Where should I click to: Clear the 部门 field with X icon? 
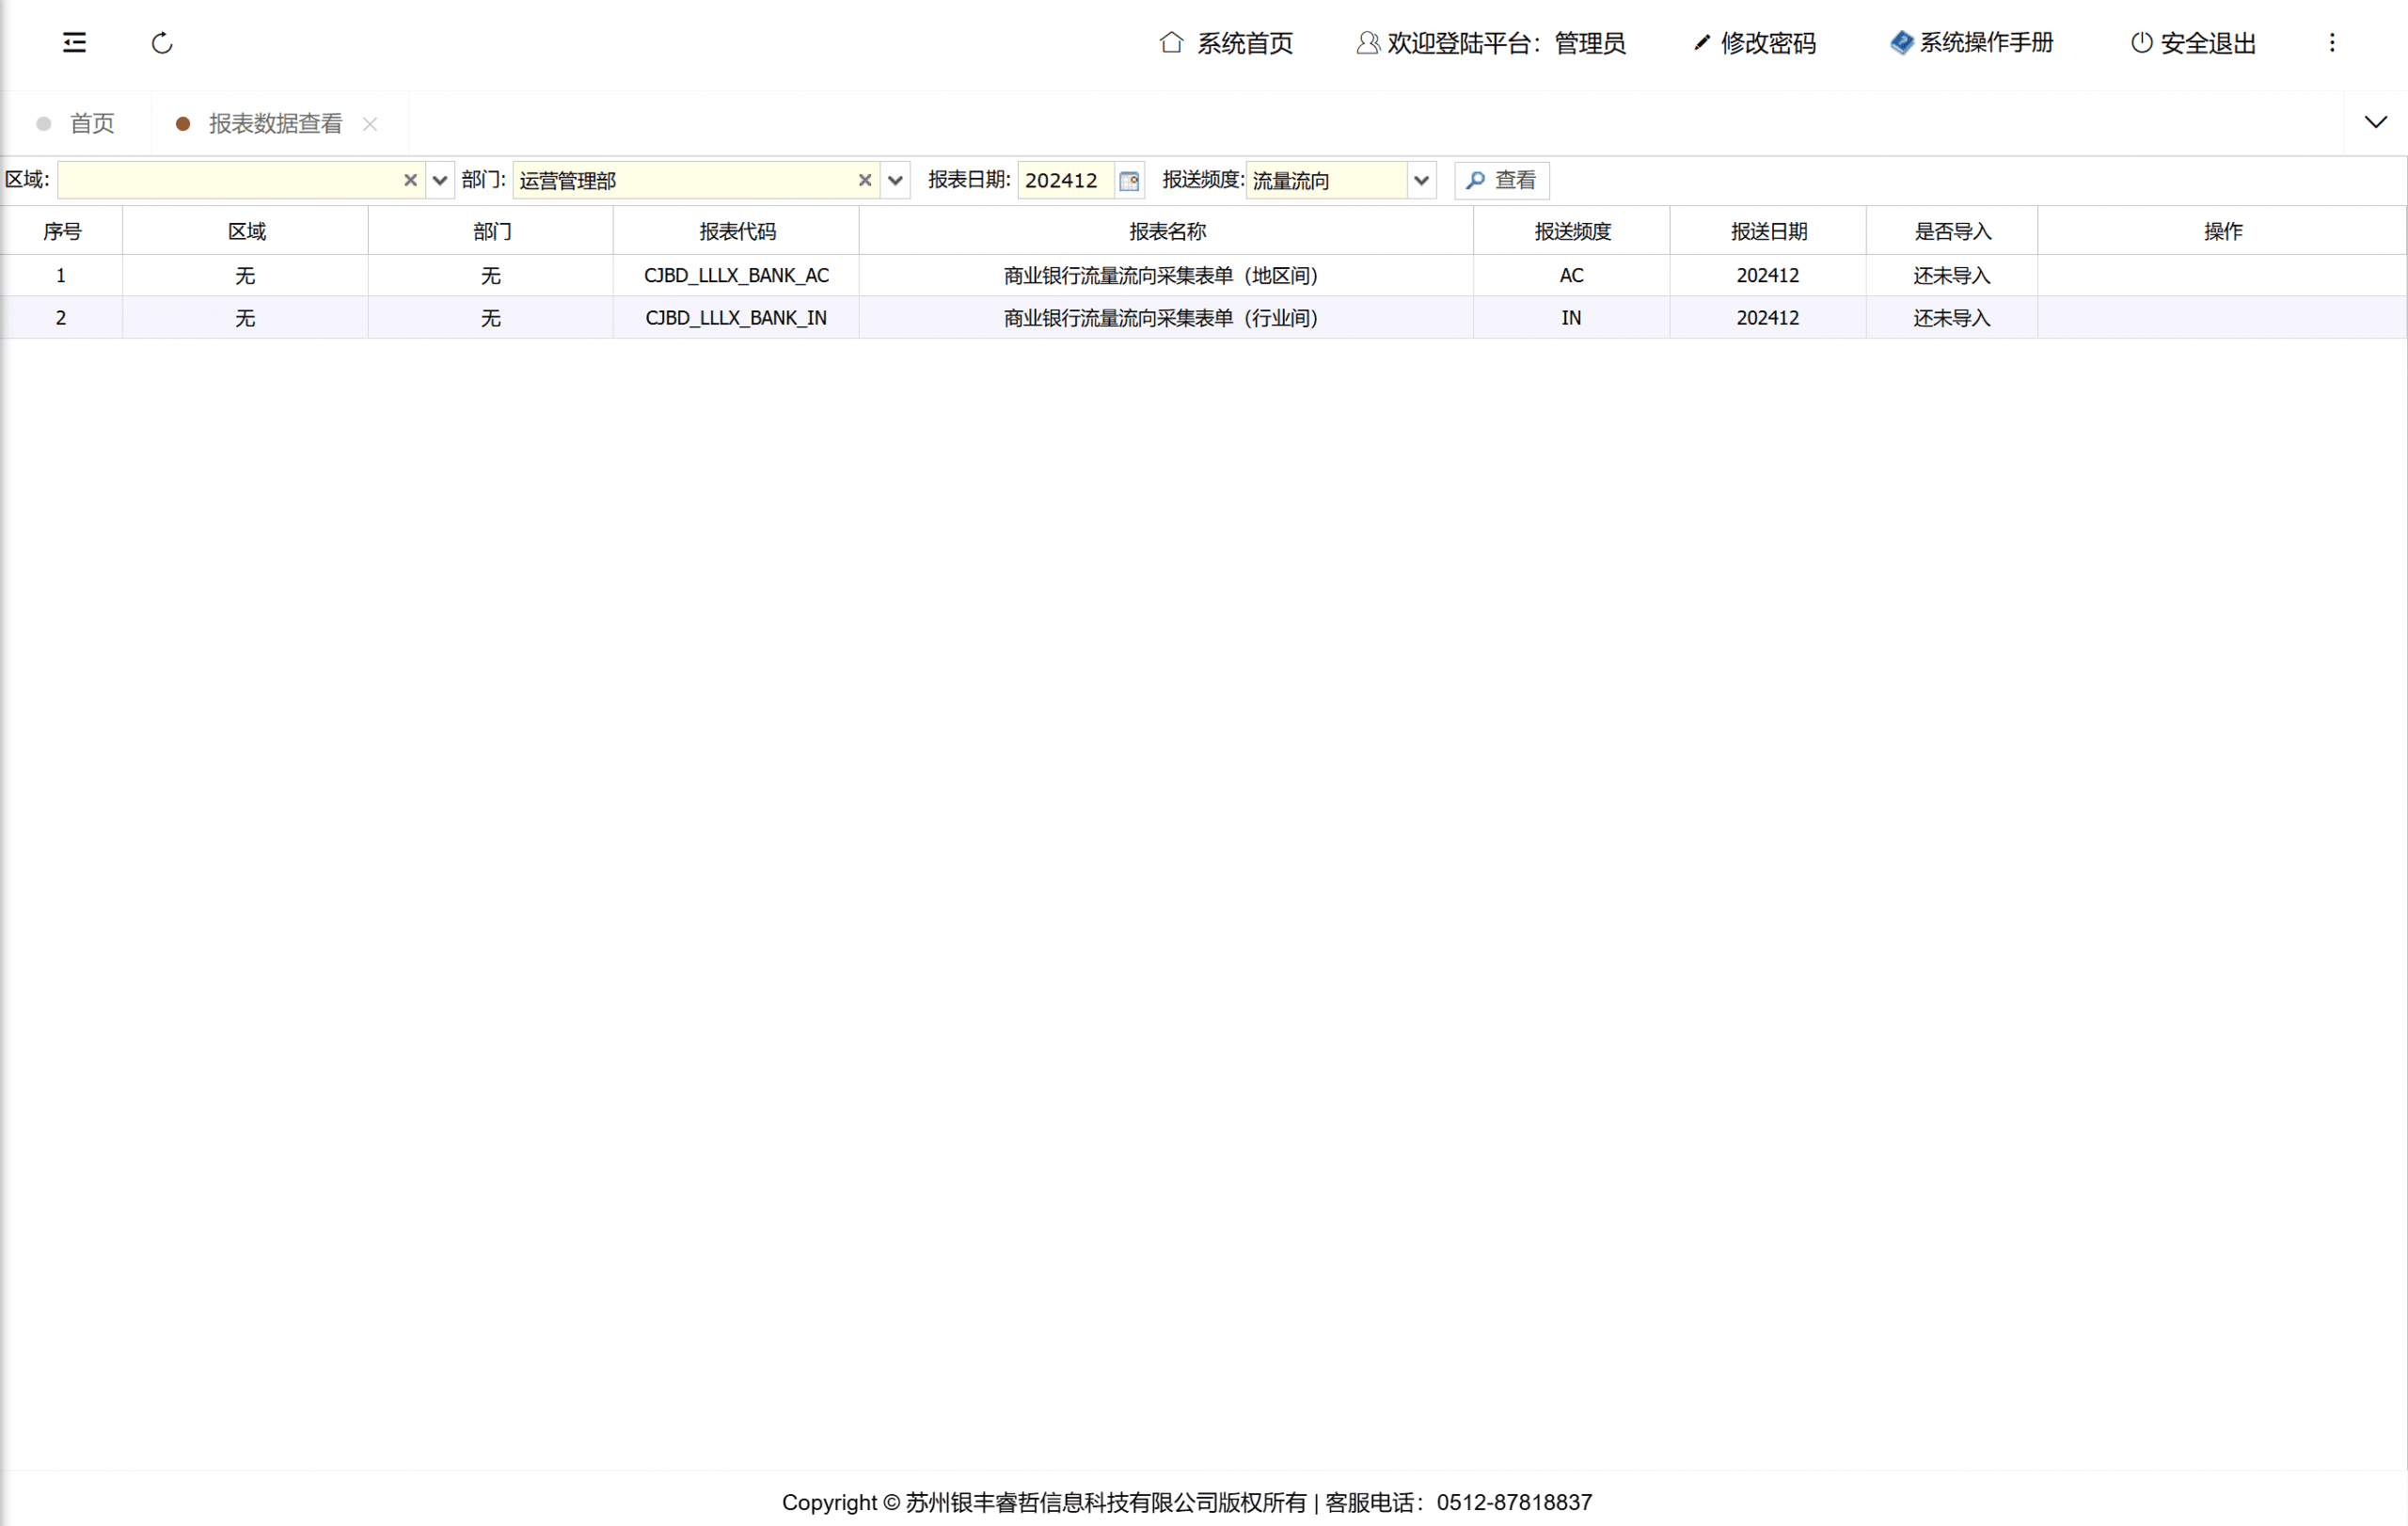click(865, 181)
